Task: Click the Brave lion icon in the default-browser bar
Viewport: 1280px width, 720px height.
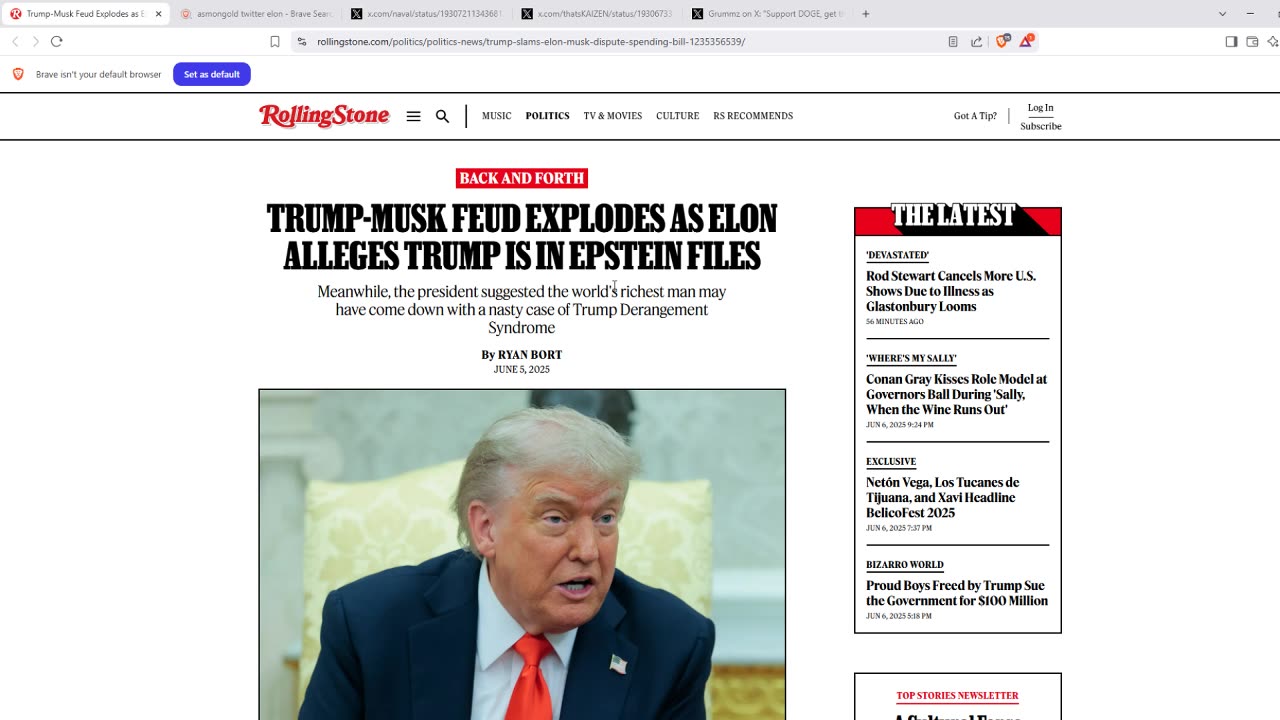Action: 18,74
